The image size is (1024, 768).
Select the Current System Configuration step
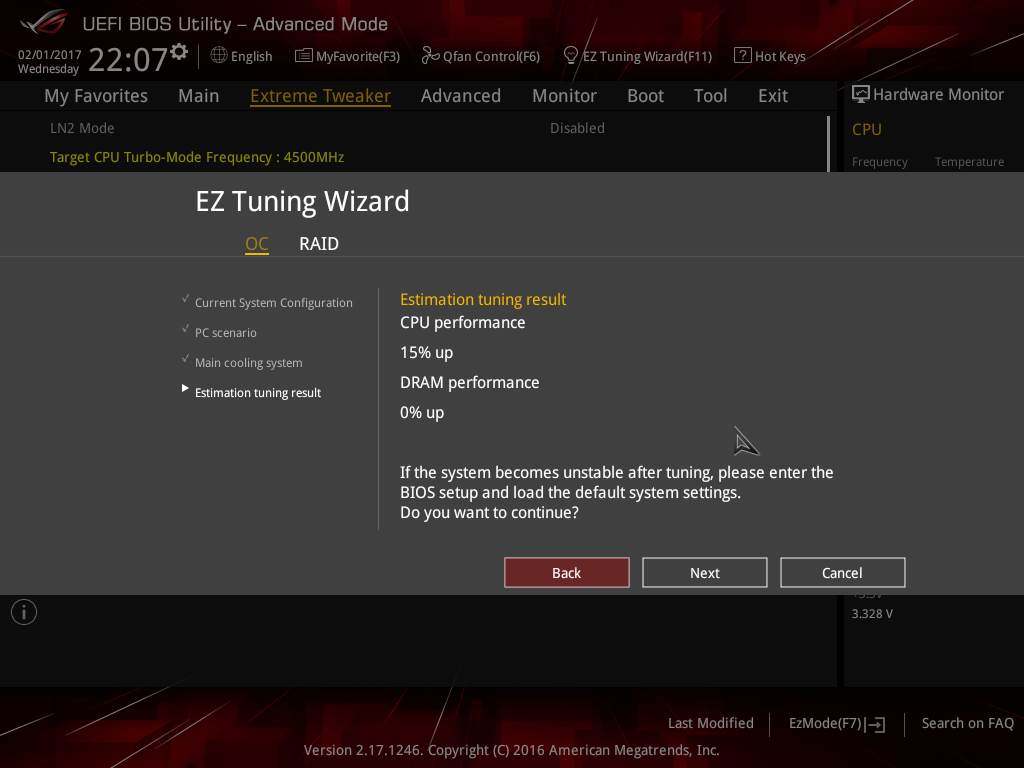[x=273, y=303]
